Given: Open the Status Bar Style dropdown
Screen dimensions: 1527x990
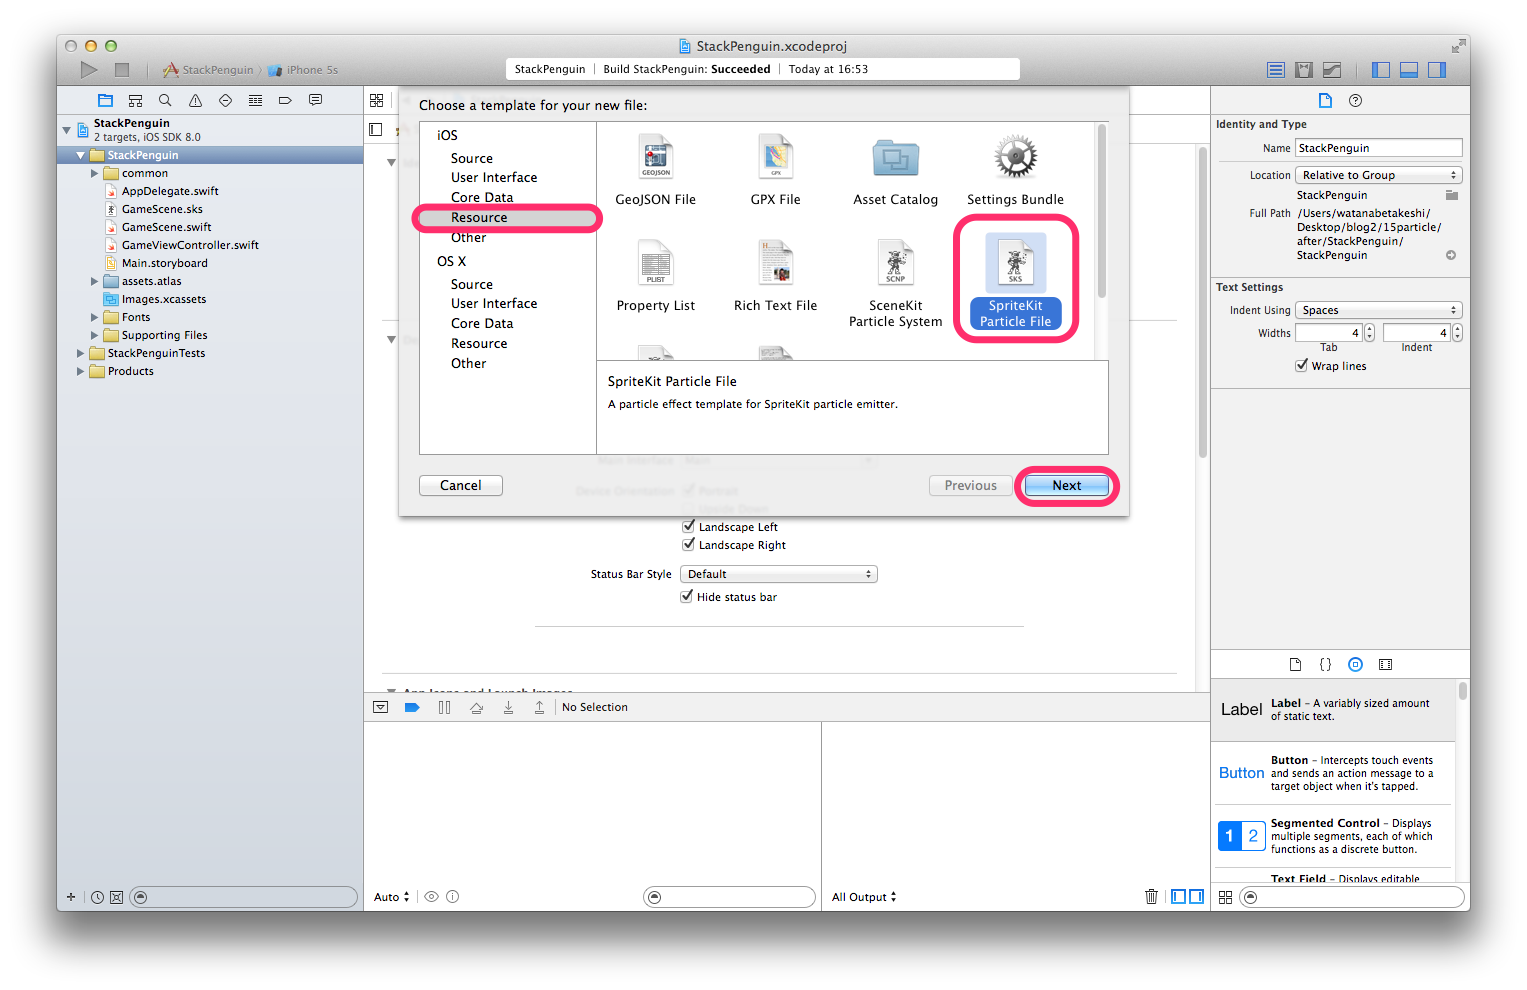Looking at the screenshot, I should 778,574.
